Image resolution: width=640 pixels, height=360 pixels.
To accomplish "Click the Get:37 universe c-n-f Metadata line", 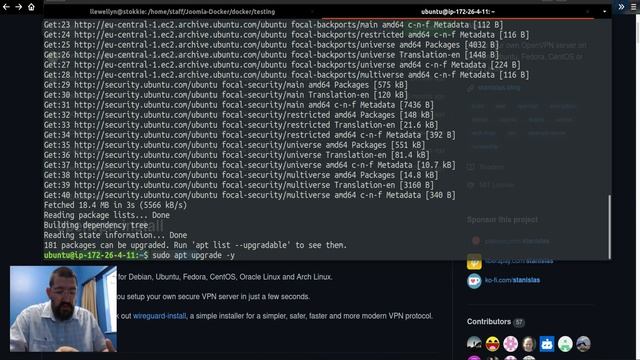I will (250, 165).
